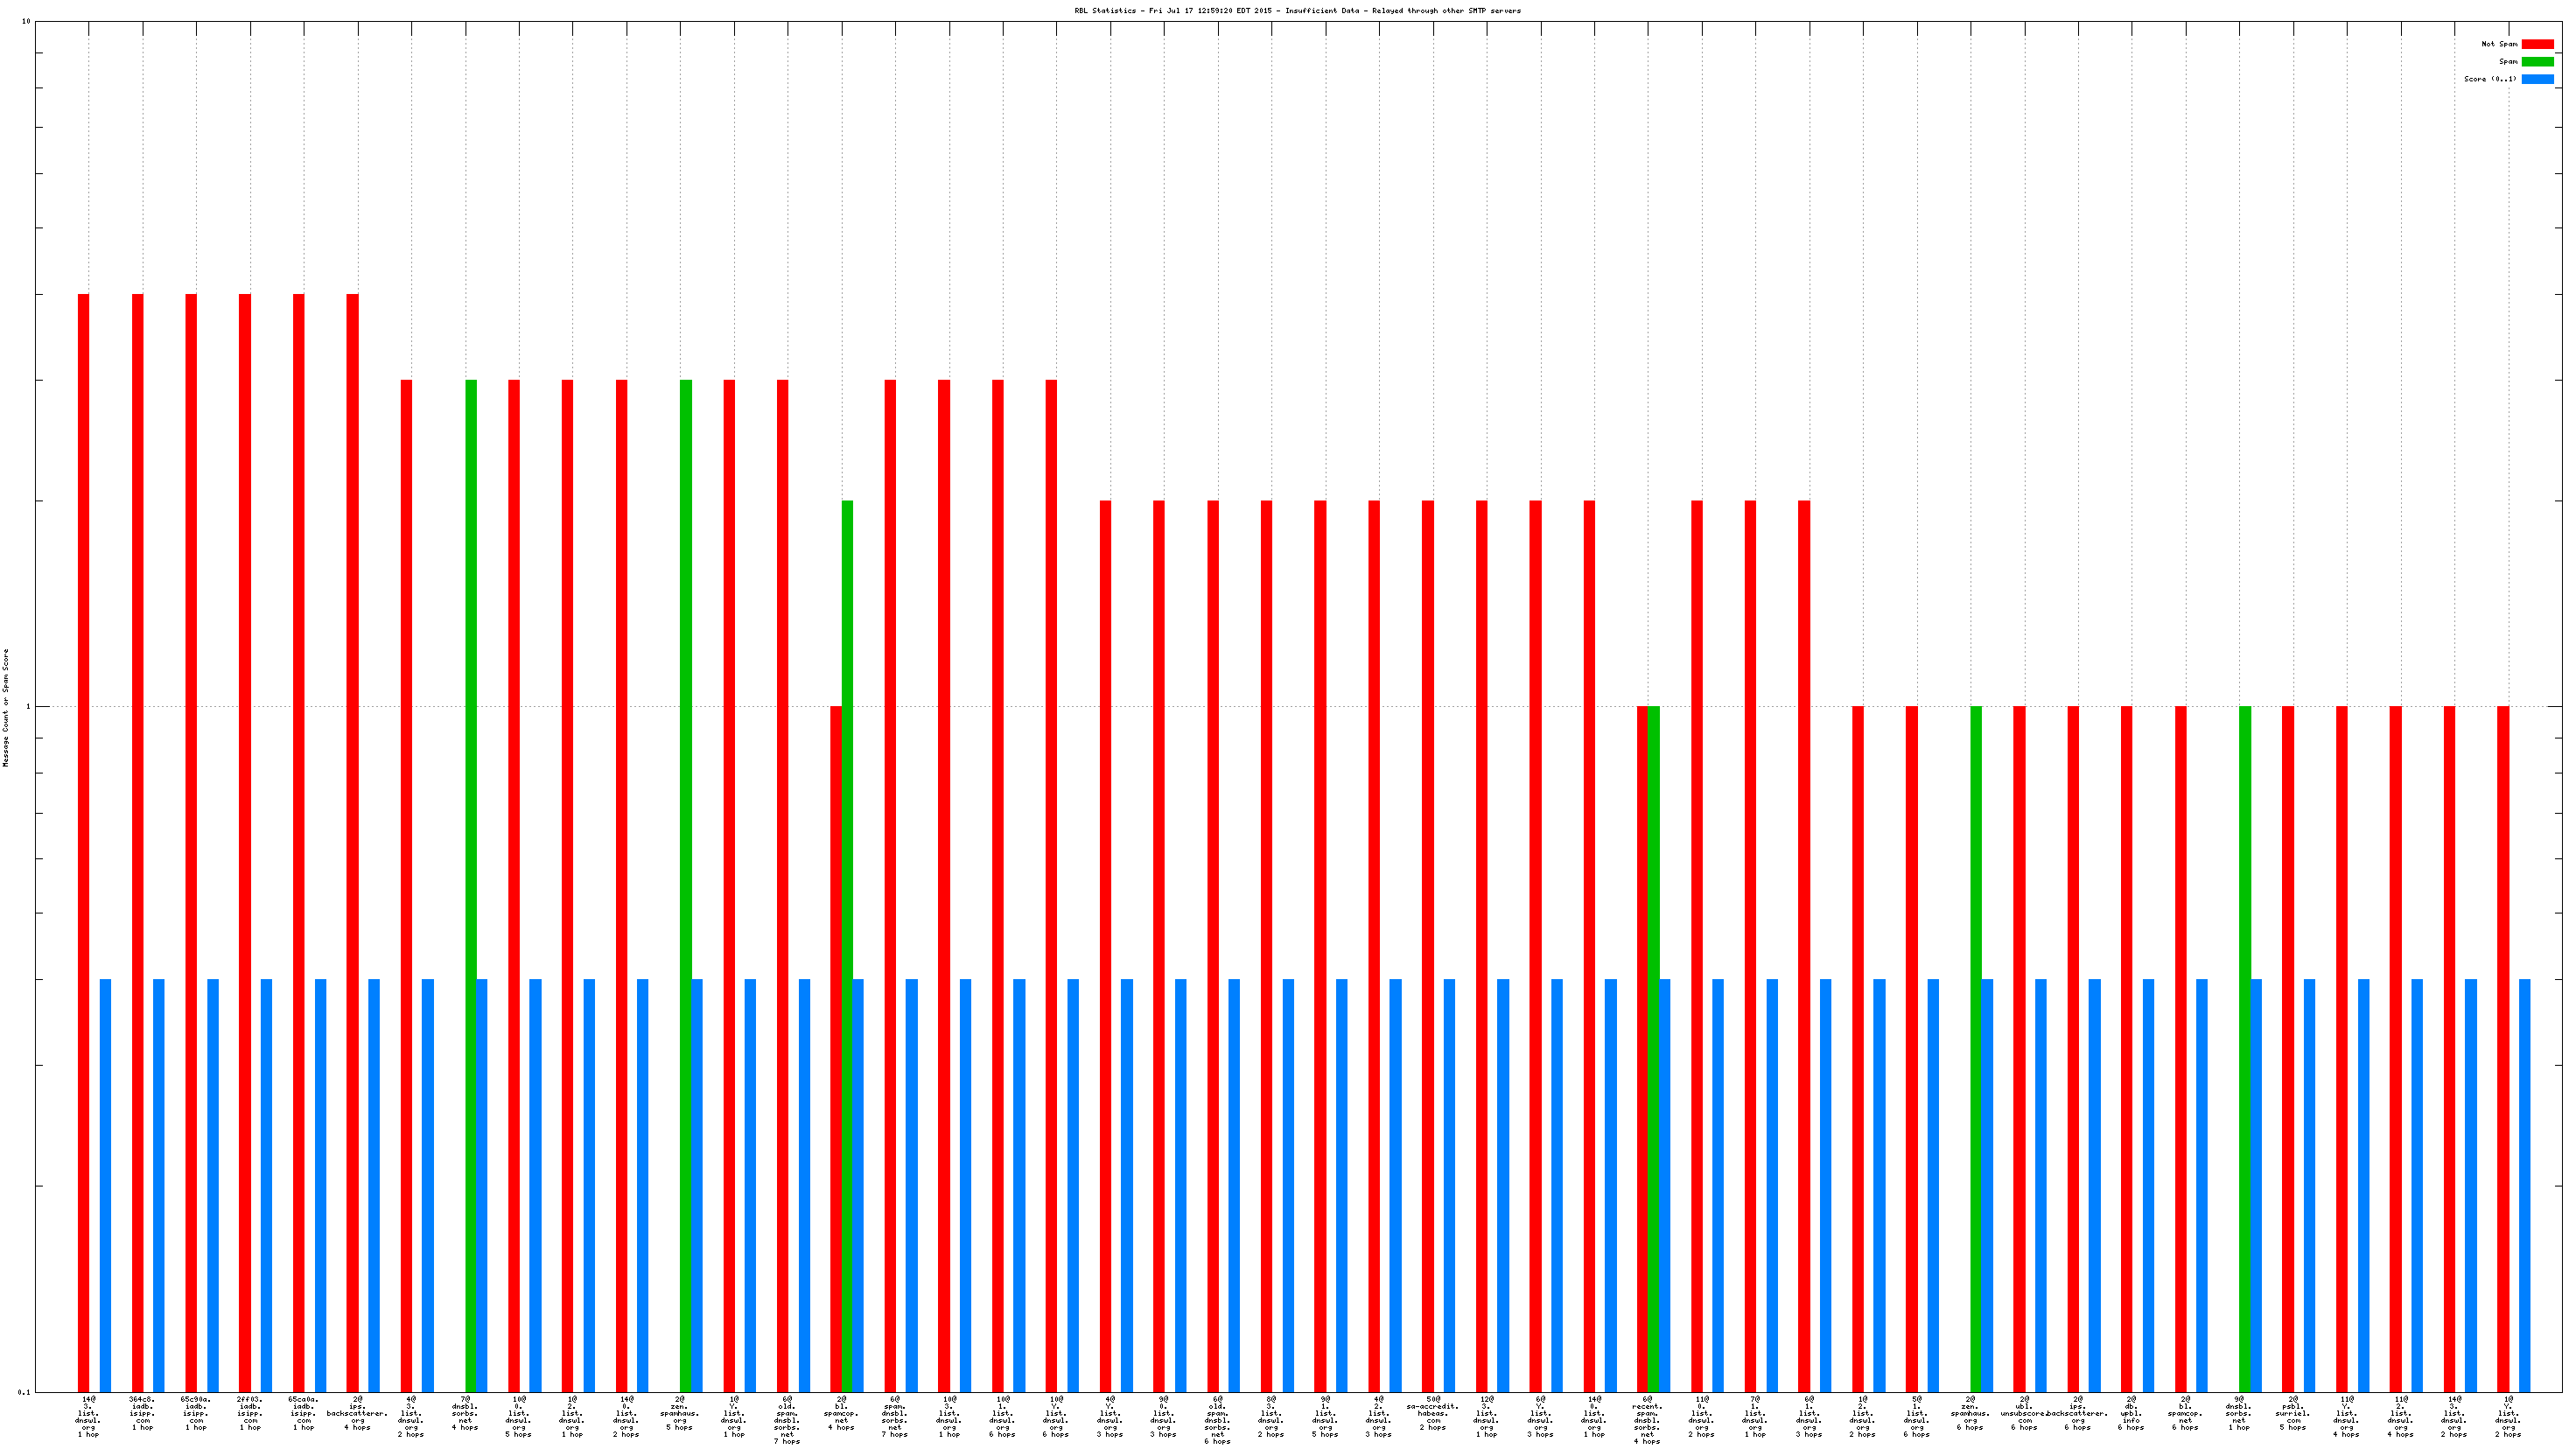Click the 'Not Spam' legend label
Viewport: 2576px width, 1449px height.
click(2499, 44)
